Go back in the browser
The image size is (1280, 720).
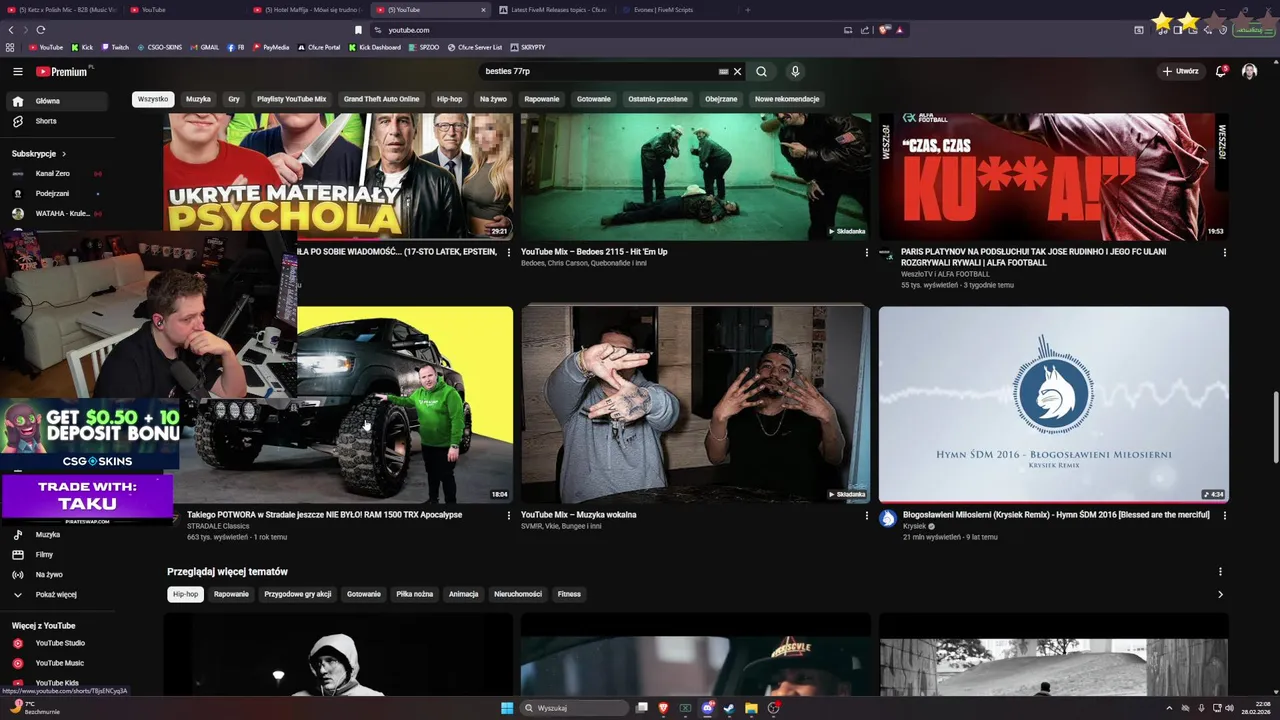pos(11,30)
